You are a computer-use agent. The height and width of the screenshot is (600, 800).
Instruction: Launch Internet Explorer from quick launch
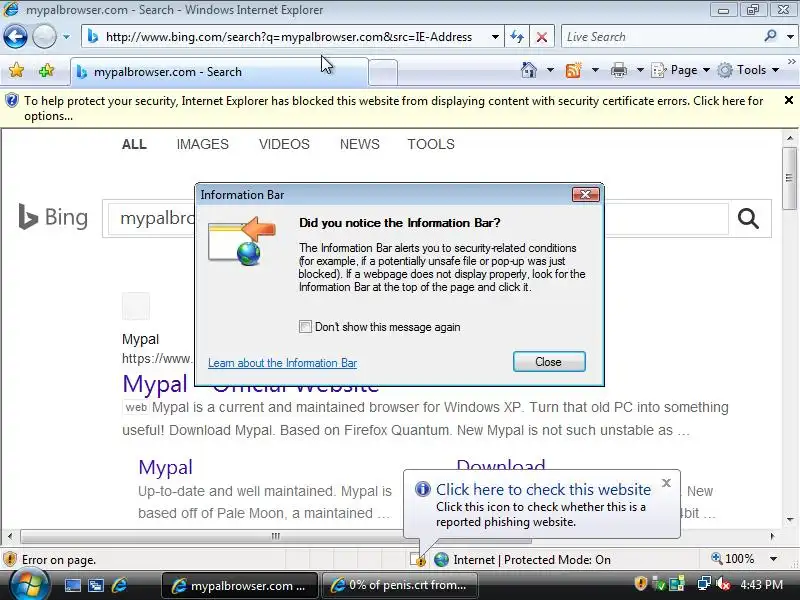click(x=119, y=585)
